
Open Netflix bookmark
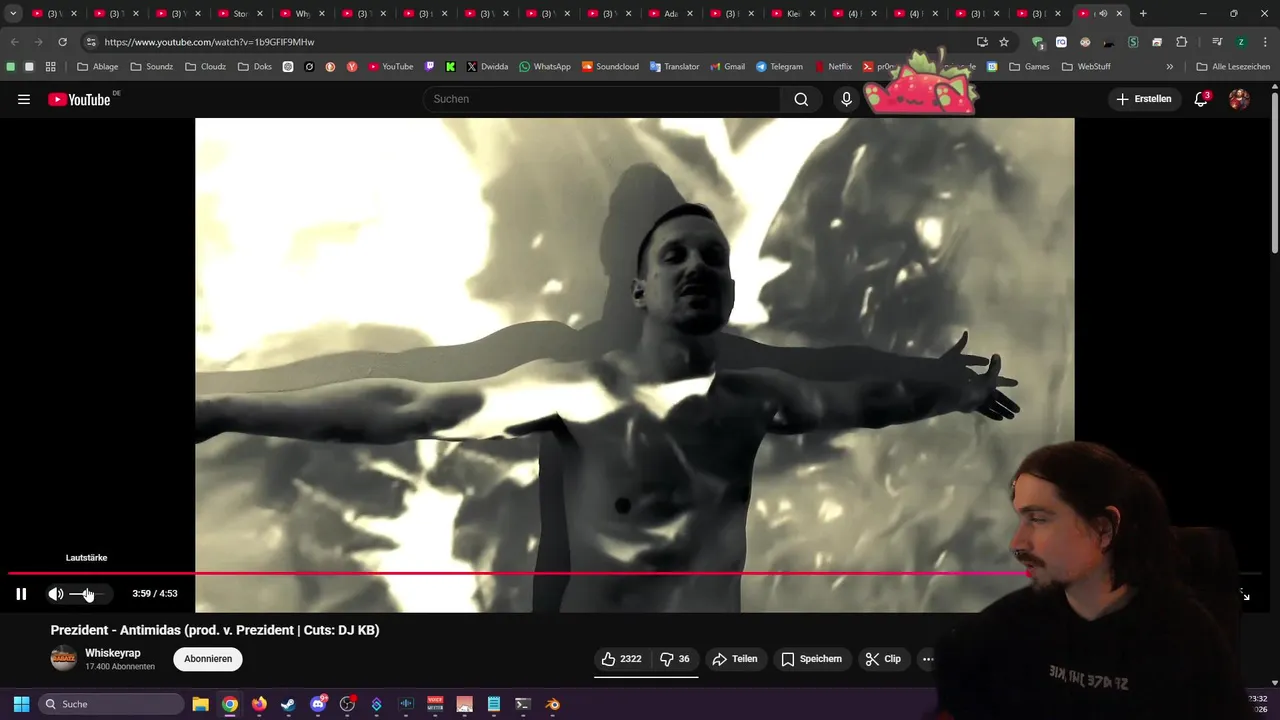[833, 67]
